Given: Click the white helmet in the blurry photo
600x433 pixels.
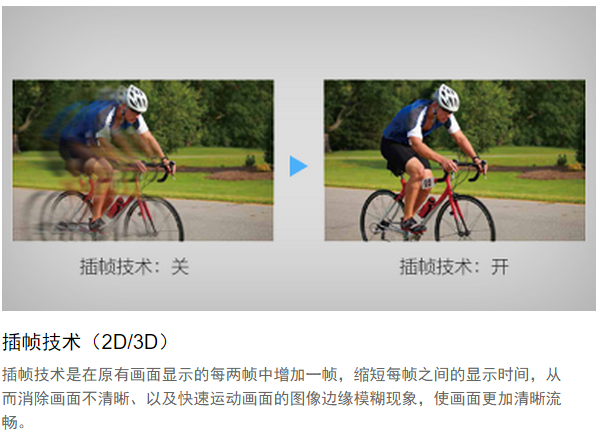Looking at the screenshot, I should [136, 98].
